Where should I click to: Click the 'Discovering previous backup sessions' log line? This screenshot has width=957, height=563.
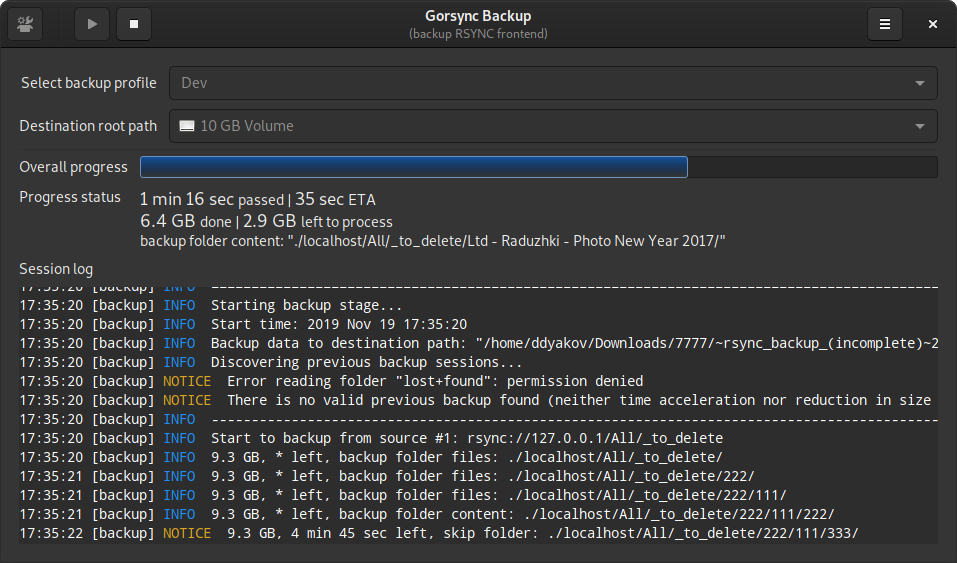[270, 362]
